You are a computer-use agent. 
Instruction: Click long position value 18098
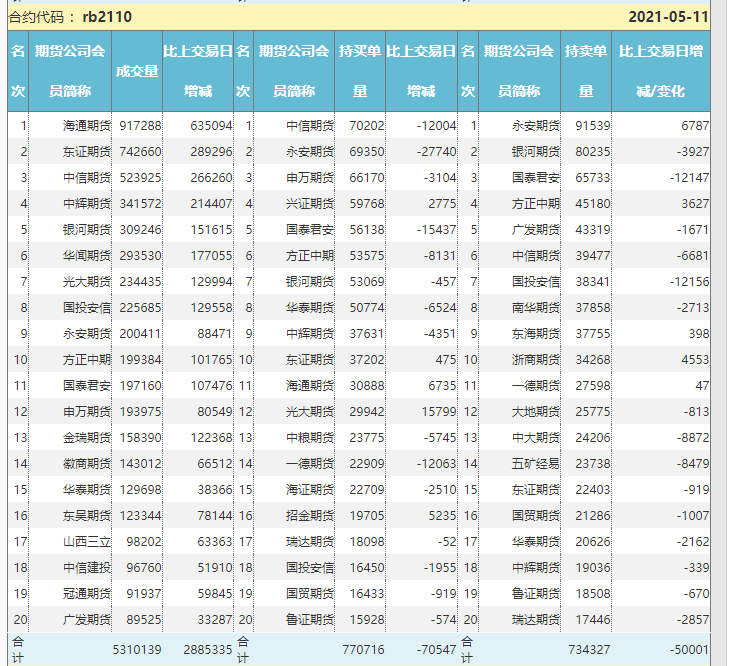[367, 542]
